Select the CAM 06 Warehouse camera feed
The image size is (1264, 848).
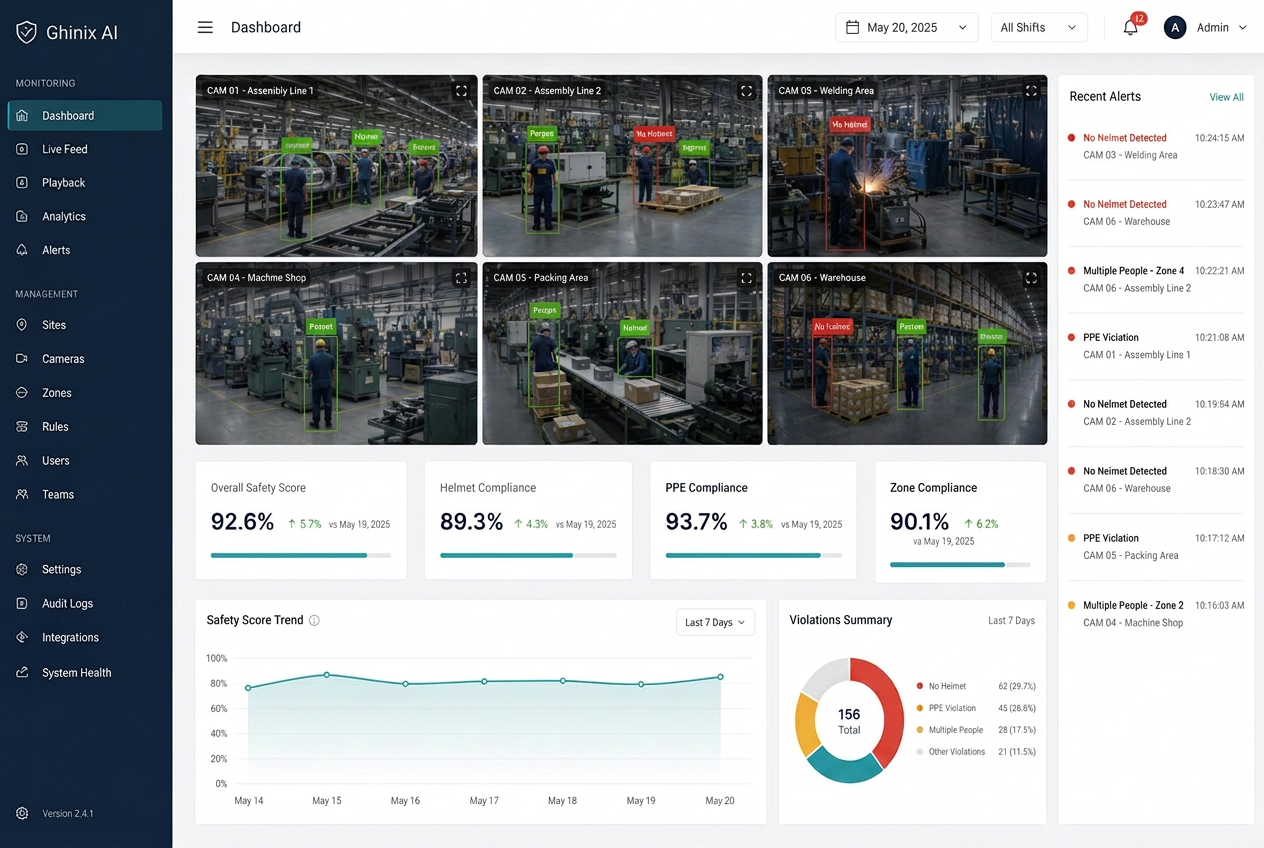pos(907,354)
